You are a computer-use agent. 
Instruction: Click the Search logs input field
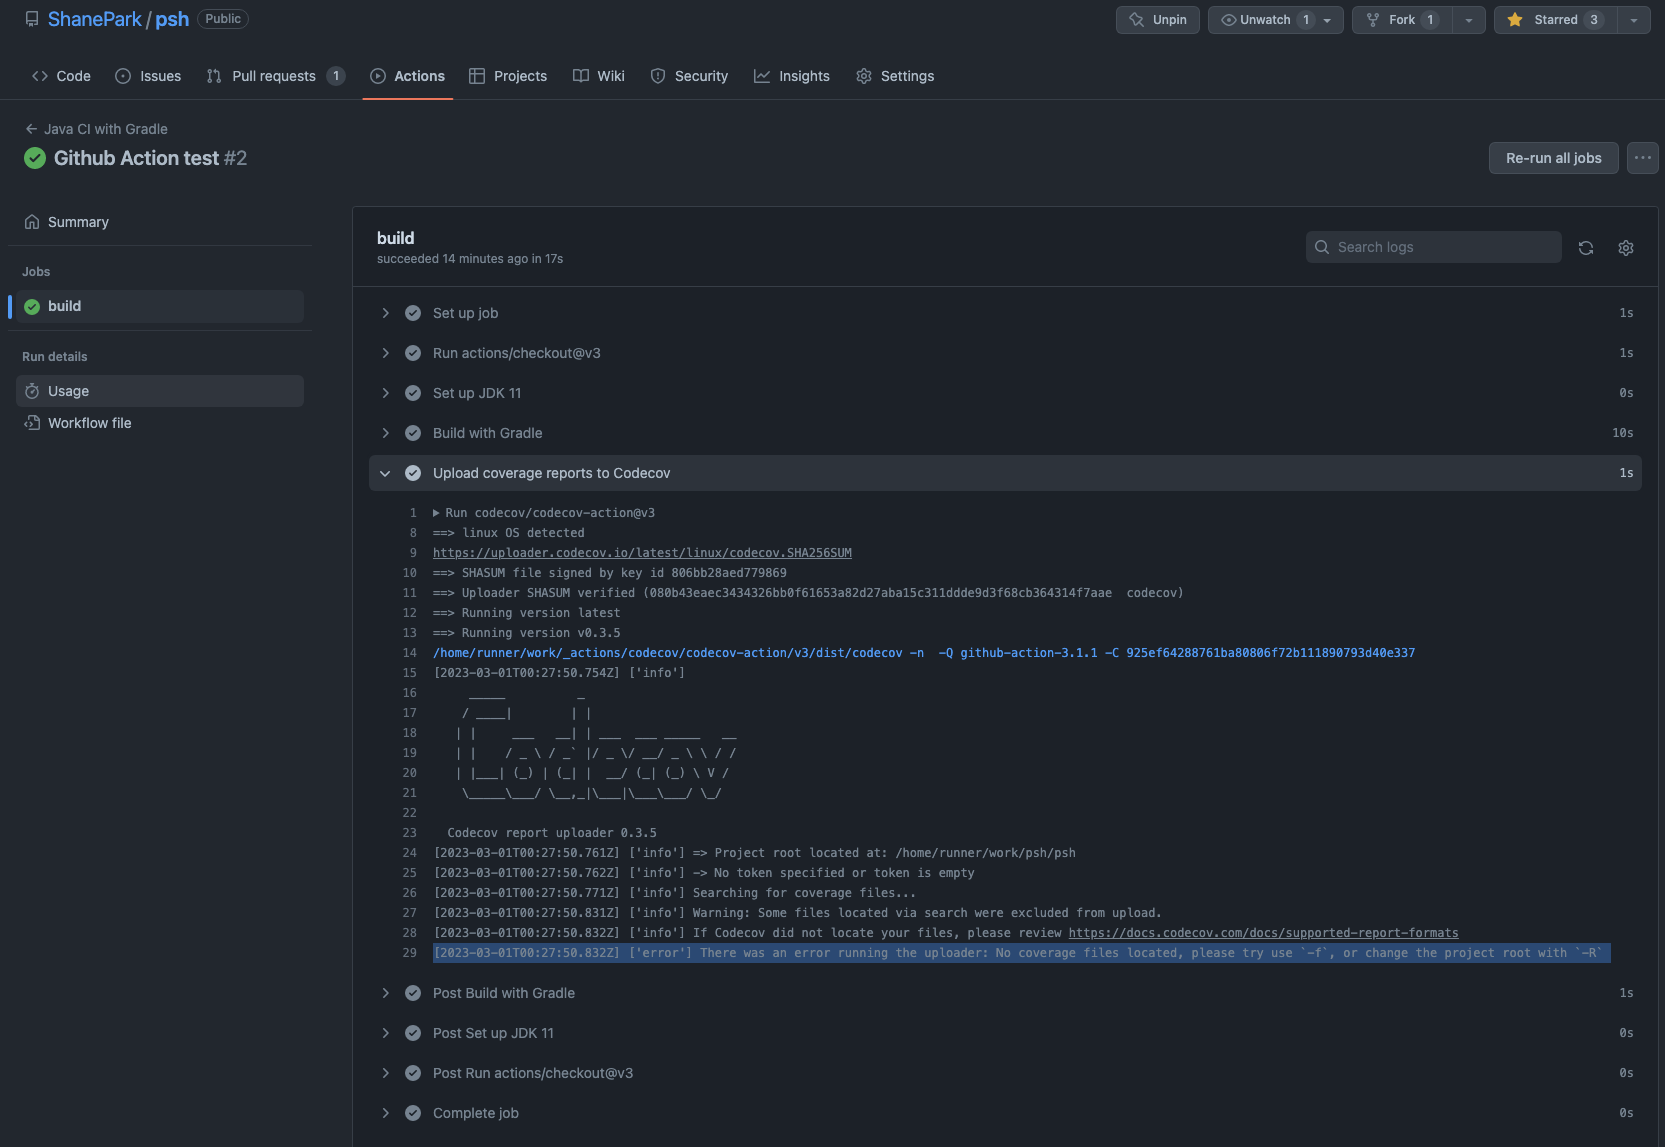[1434, 247]
